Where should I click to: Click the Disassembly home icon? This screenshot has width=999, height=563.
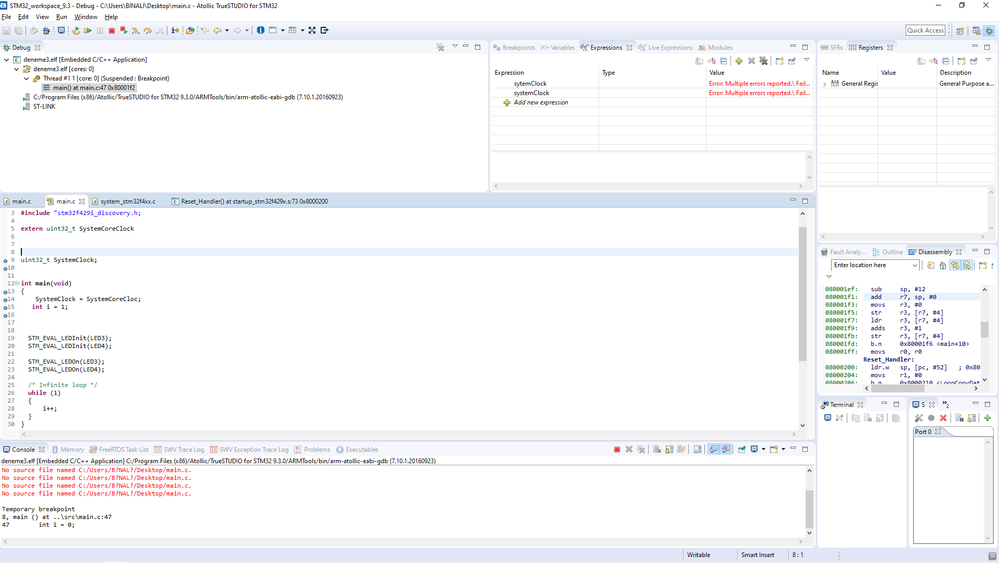point(943,265)
